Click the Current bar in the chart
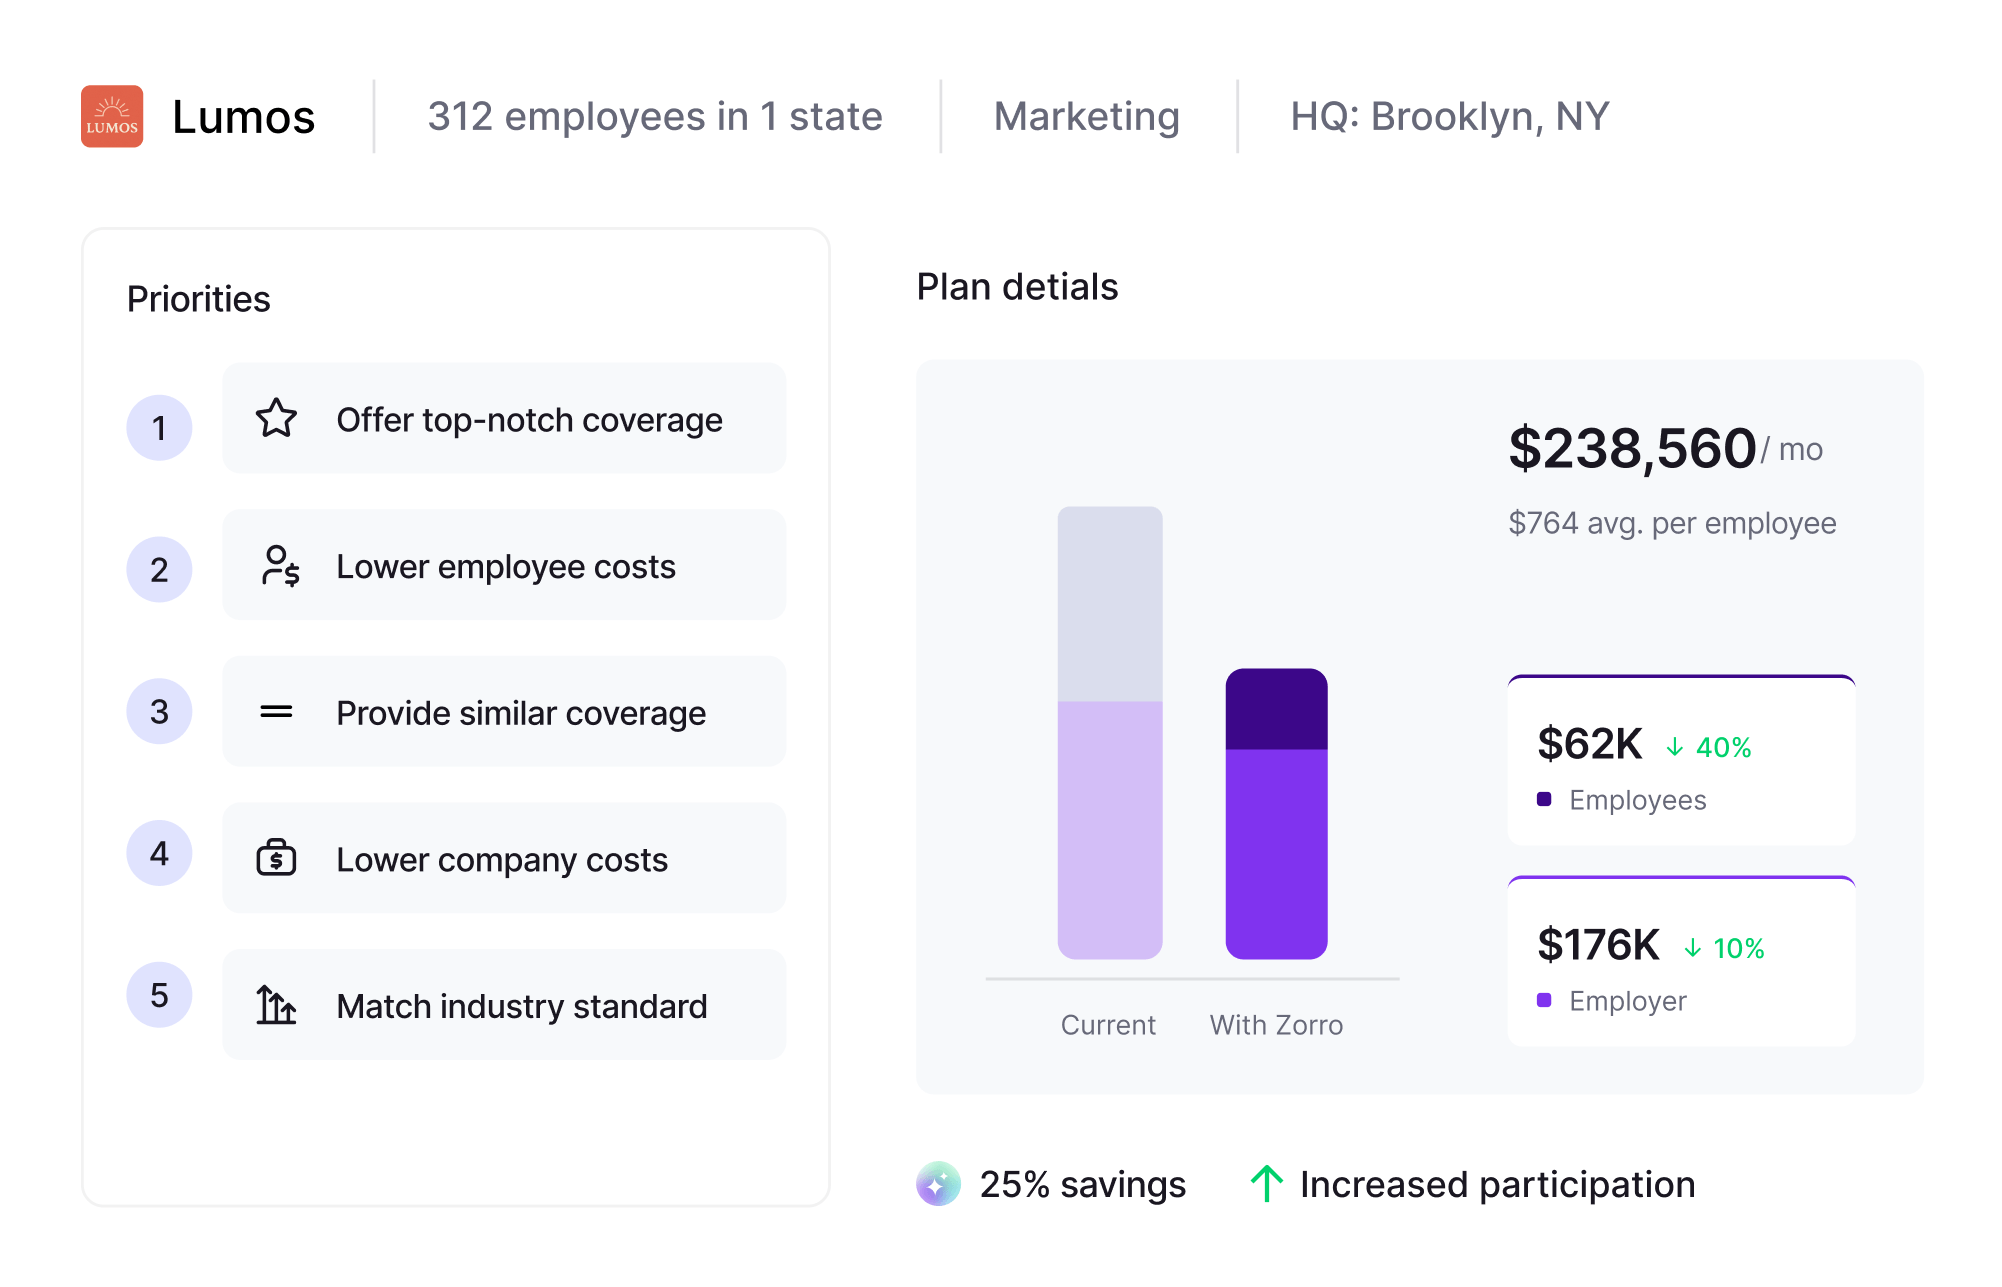2002x1287 pixels. [1110, 733]
